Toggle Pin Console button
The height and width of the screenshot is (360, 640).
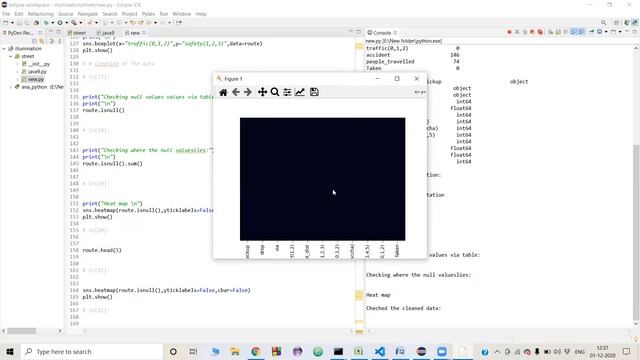591,32
